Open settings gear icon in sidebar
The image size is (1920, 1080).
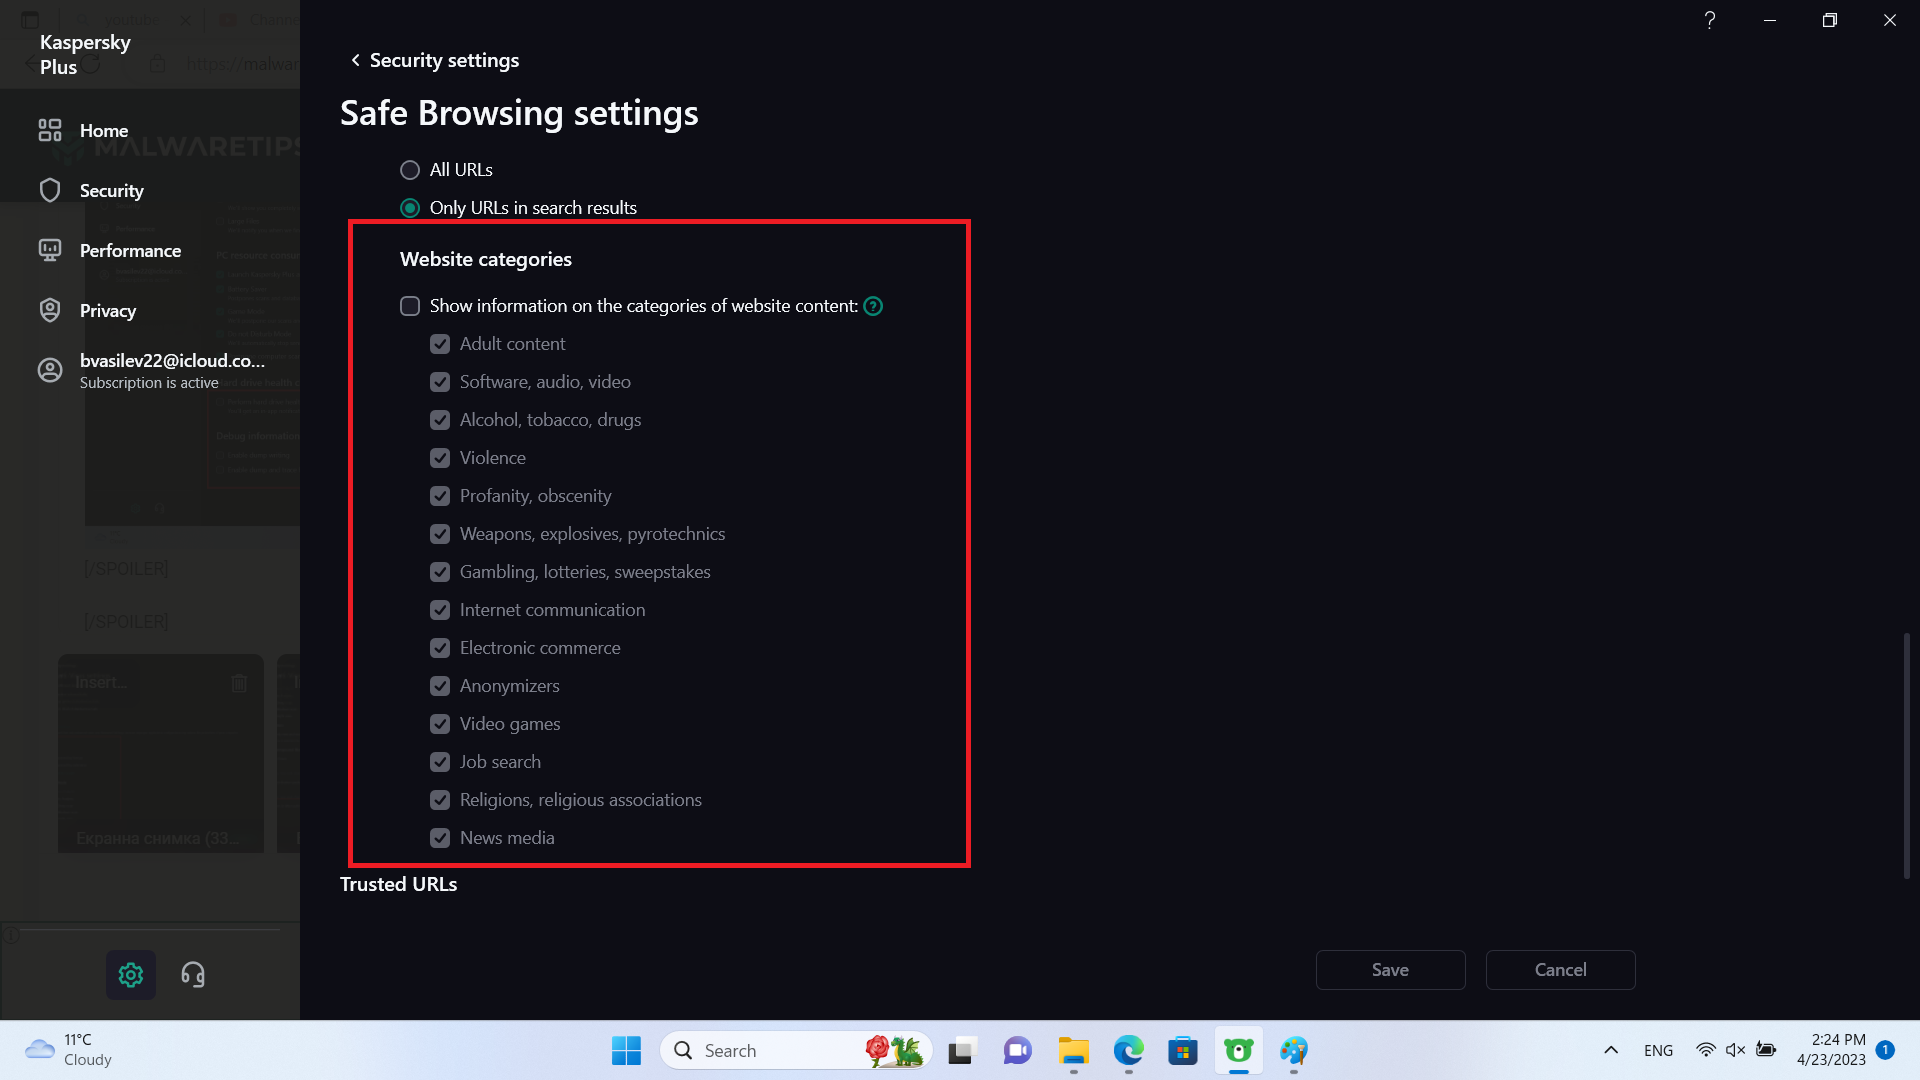click(x=131, y=974)
